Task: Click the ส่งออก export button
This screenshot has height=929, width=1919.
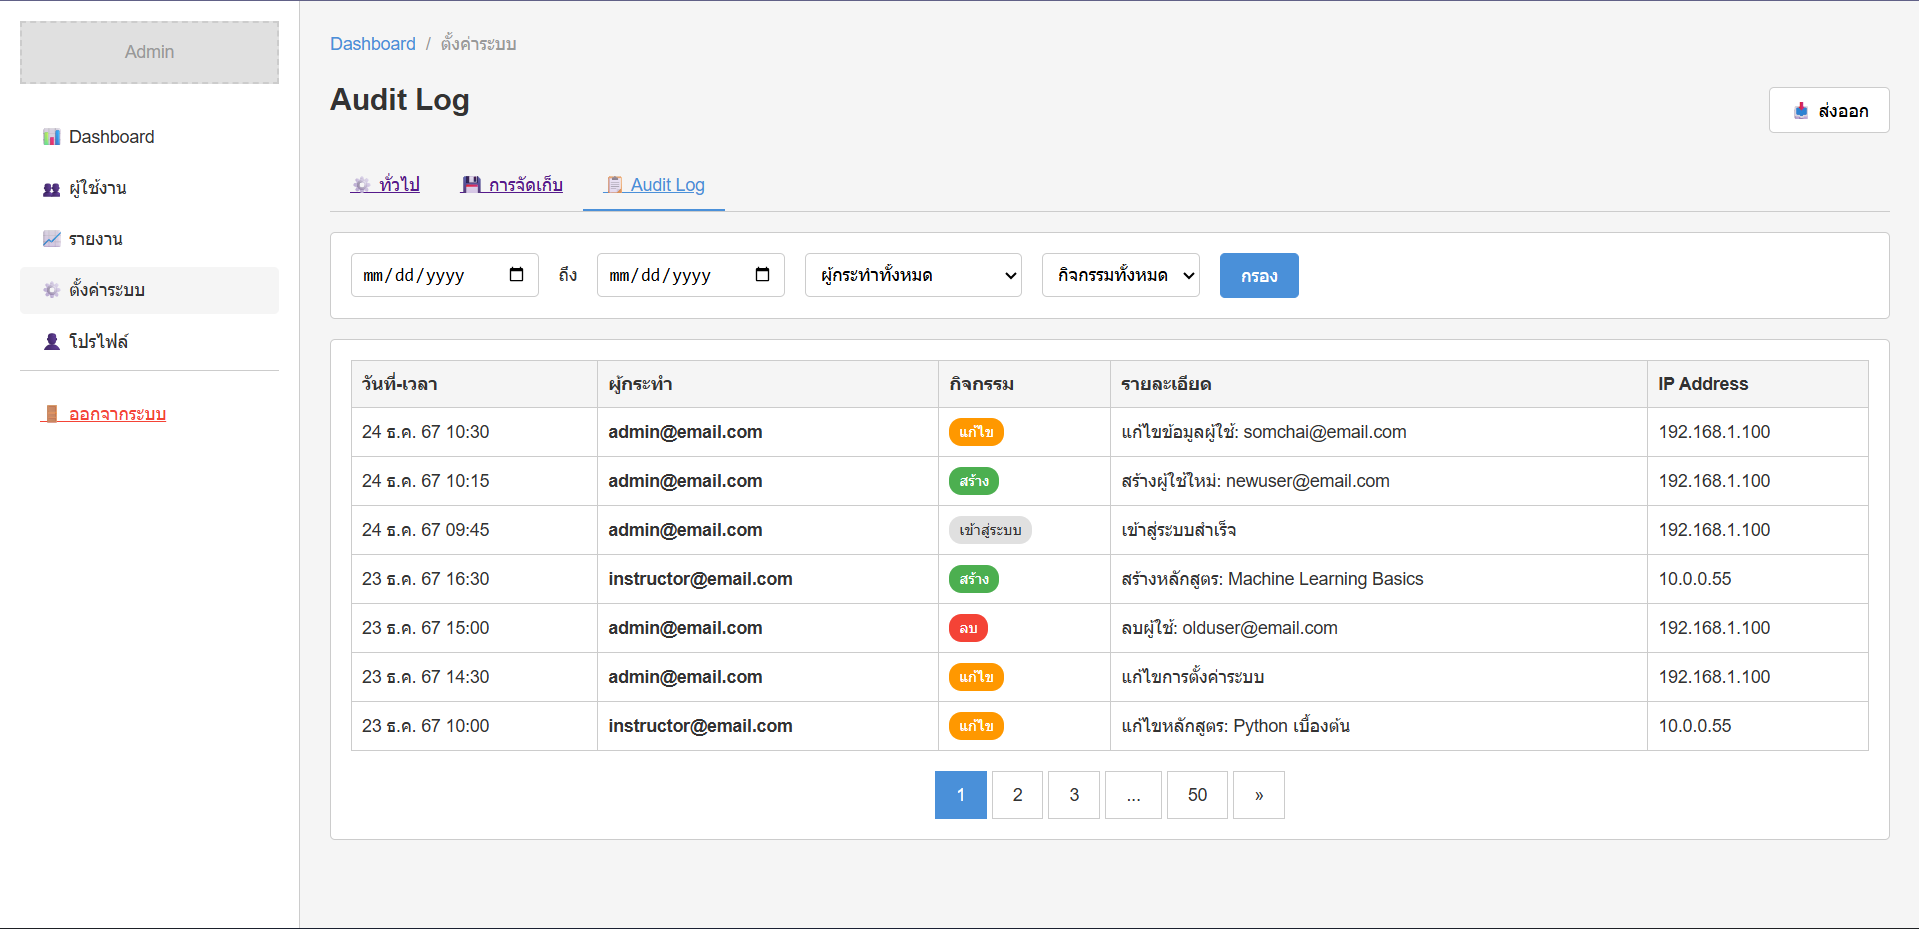Action: (1828, 110)
